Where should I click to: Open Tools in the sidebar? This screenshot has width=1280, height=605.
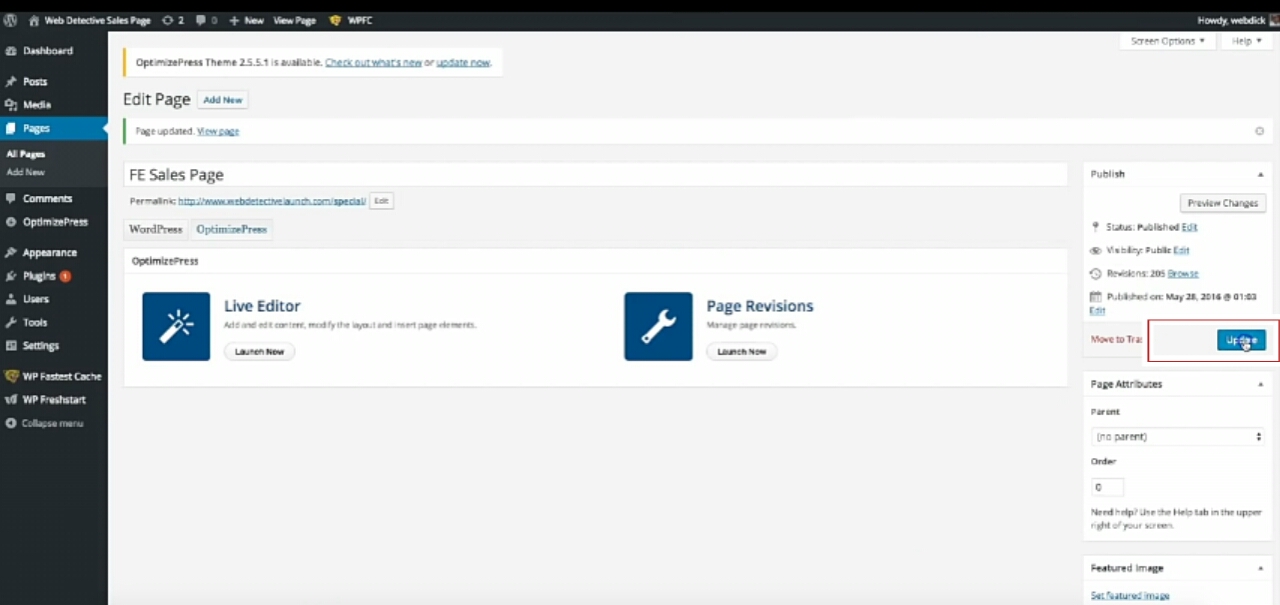click(x=35, y=323)
